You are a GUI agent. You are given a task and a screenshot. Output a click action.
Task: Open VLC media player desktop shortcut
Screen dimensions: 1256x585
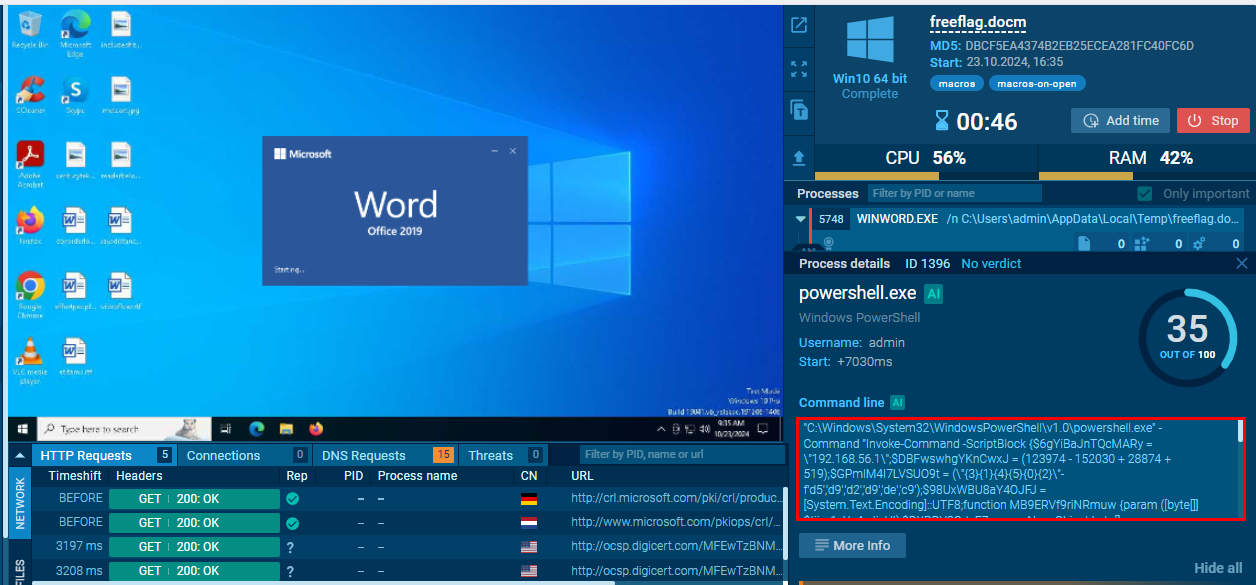[x=30, y=359]
